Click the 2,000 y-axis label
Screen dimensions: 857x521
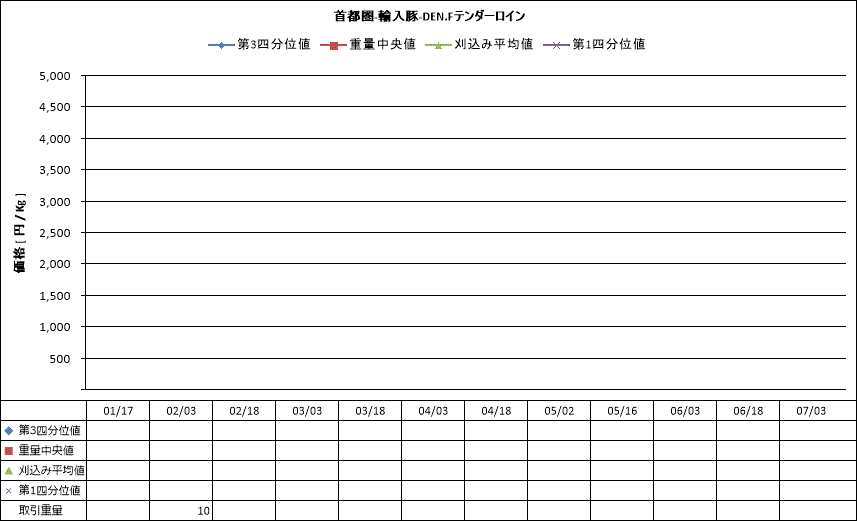tap(55, 264)
